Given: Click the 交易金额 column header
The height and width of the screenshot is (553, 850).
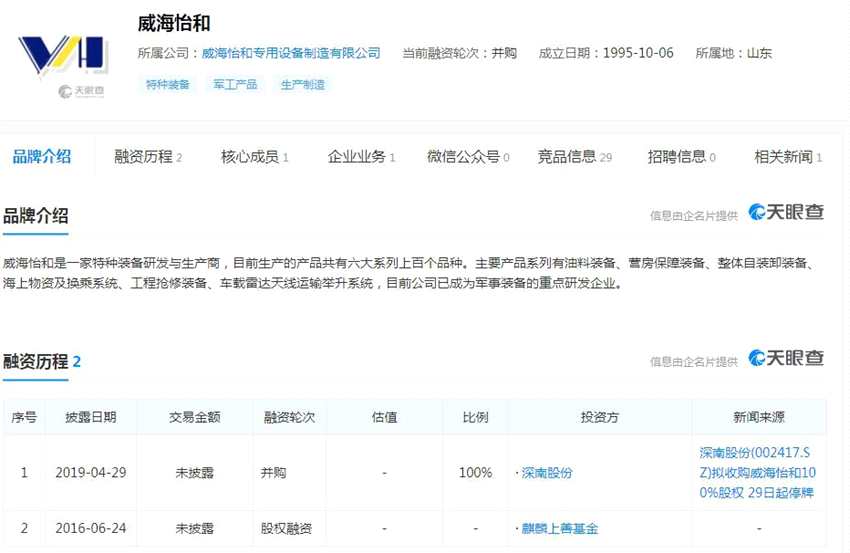Looking at the screenshot, I should coord(194,417).
